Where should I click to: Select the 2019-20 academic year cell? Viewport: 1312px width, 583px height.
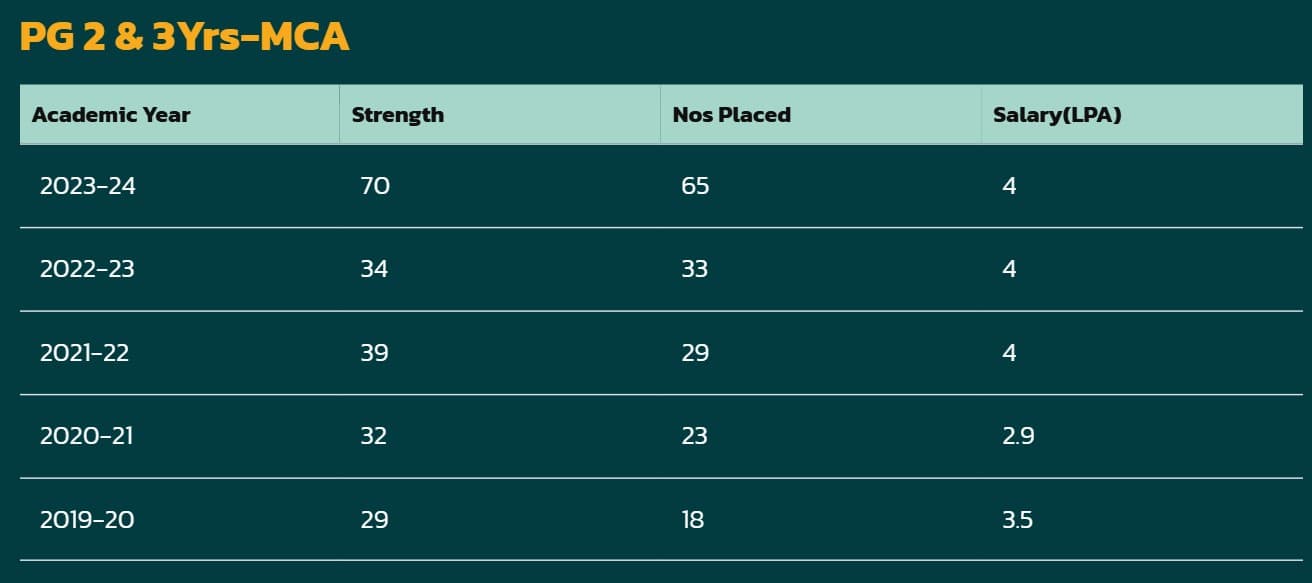click(x=87, y=520)
